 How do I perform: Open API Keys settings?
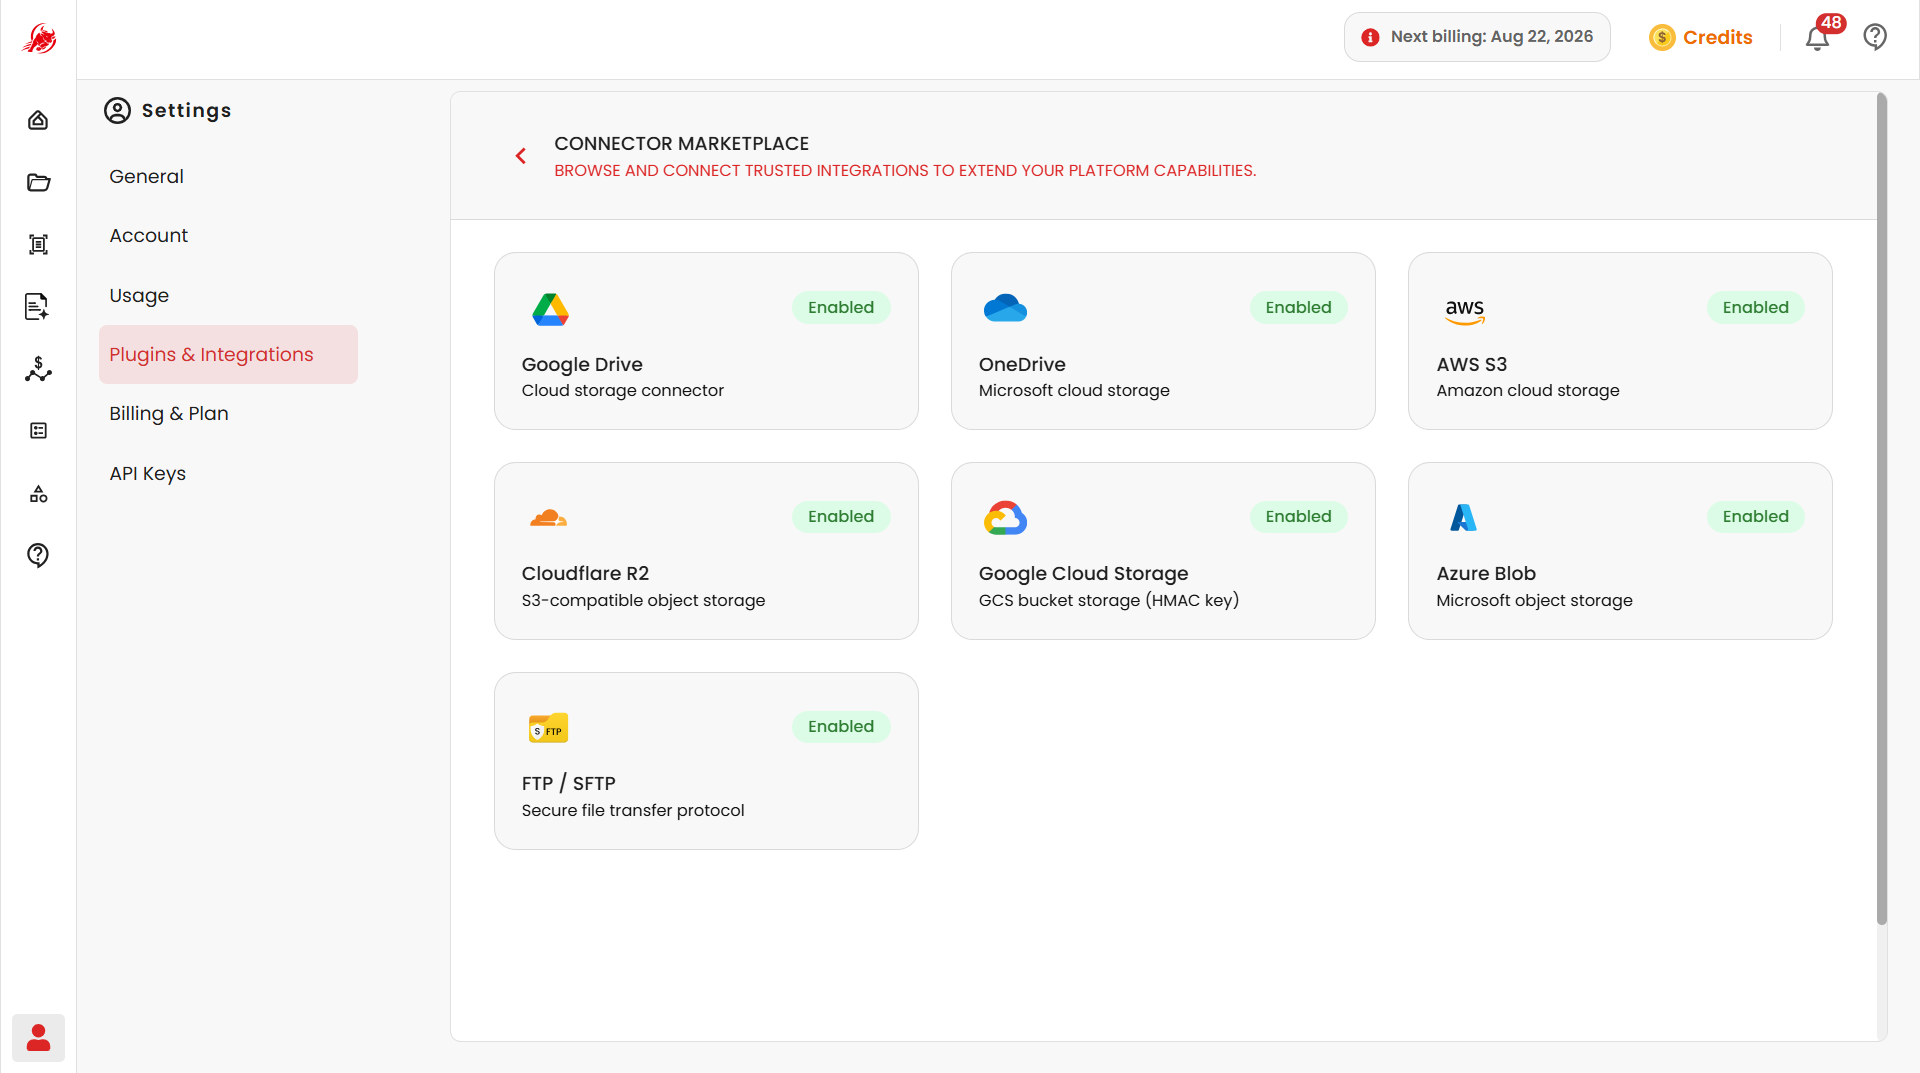point(148,474)
